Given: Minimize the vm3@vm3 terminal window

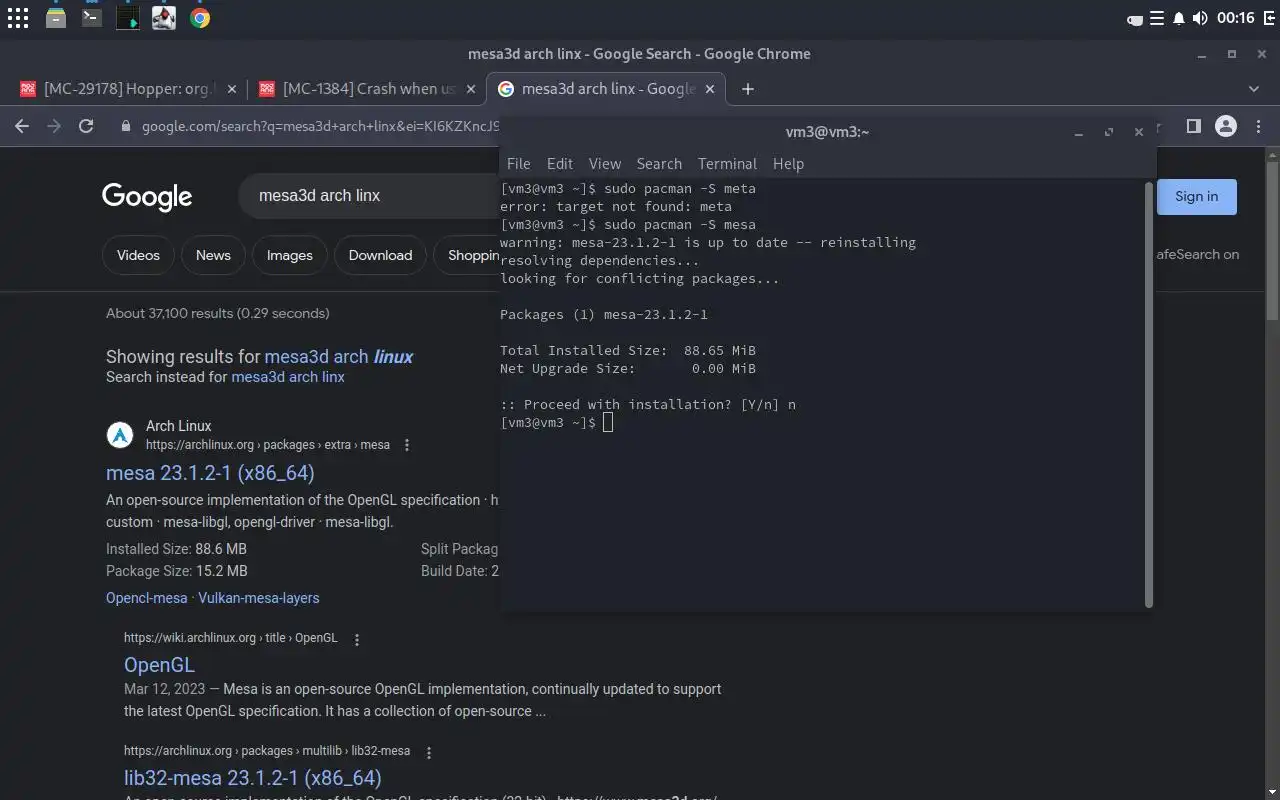Looking at the screenshot, I should coord(1079,132).
